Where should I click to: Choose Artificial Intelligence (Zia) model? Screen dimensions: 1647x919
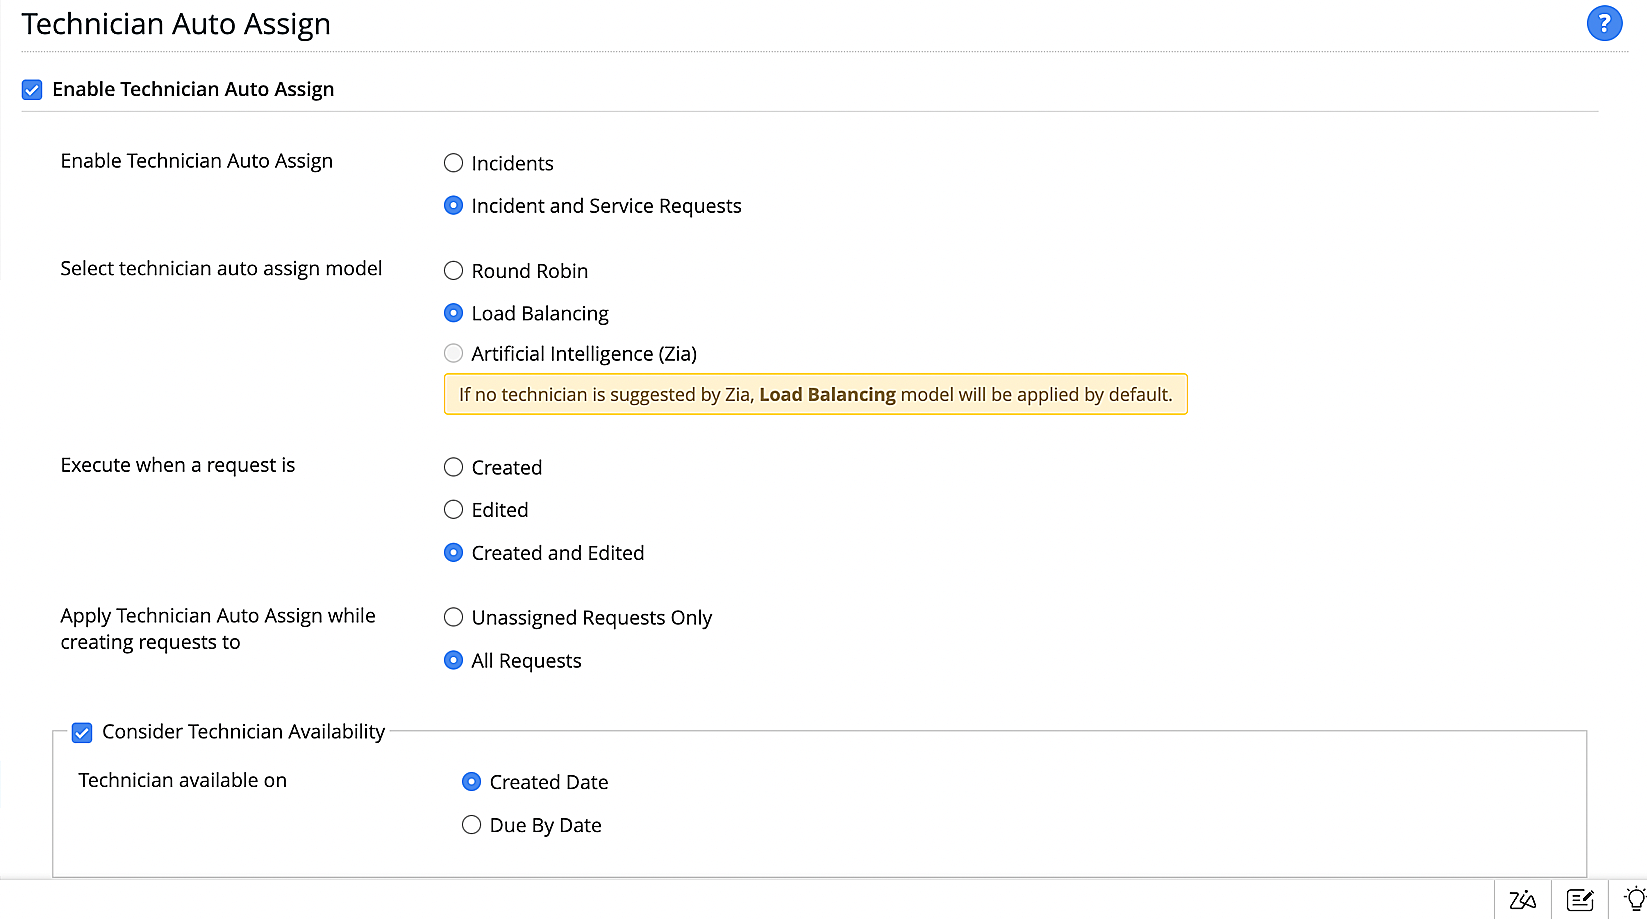(x=454, y=353)
